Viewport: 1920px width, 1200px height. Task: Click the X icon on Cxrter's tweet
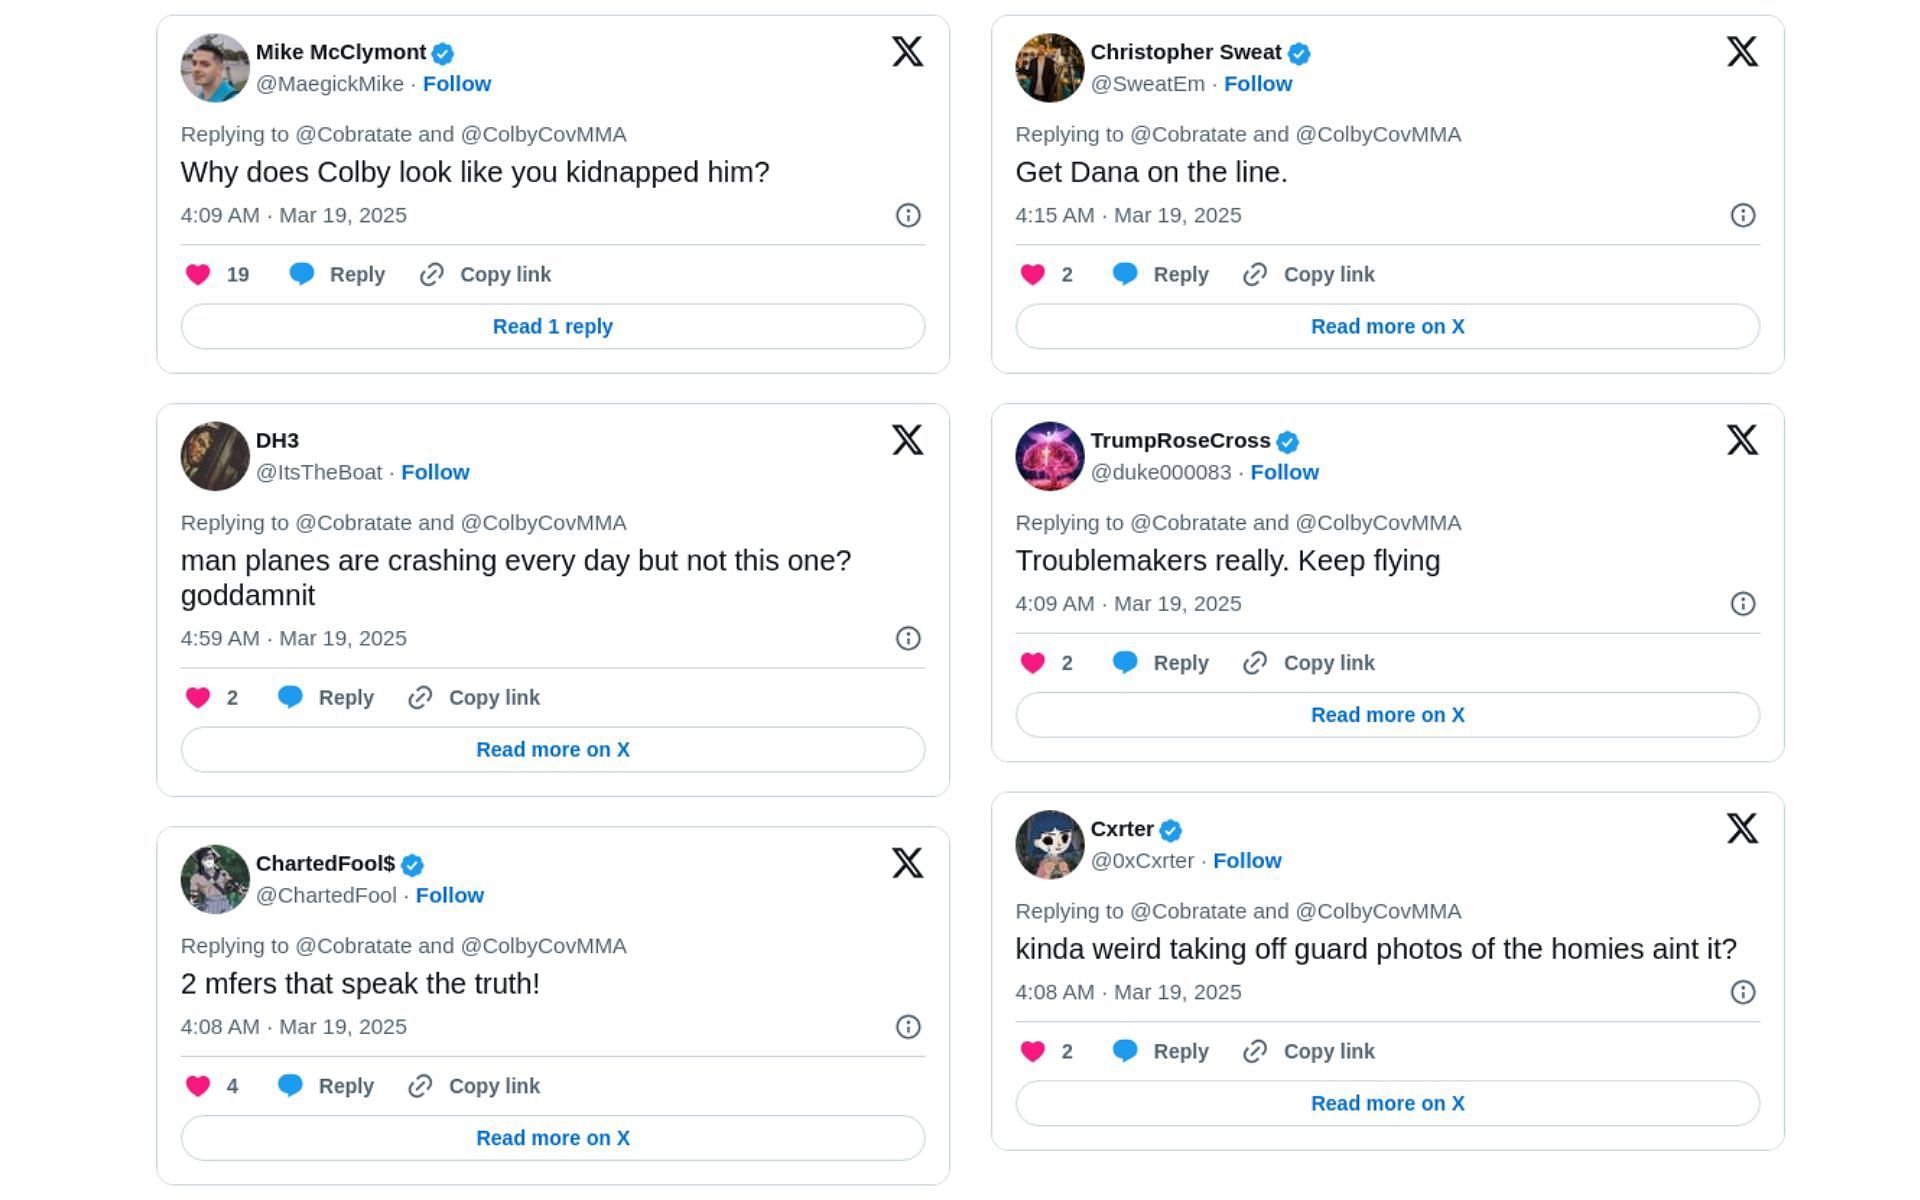pos(1742,828)
